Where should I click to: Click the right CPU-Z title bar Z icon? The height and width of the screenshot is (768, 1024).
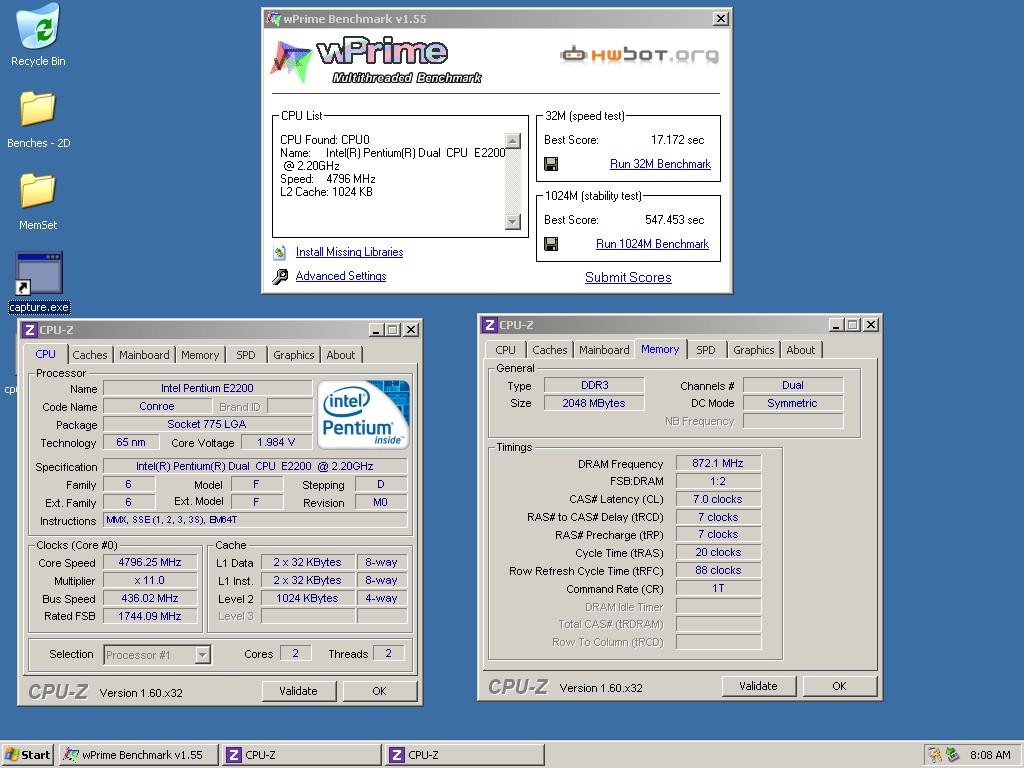[x=489, y=325]
